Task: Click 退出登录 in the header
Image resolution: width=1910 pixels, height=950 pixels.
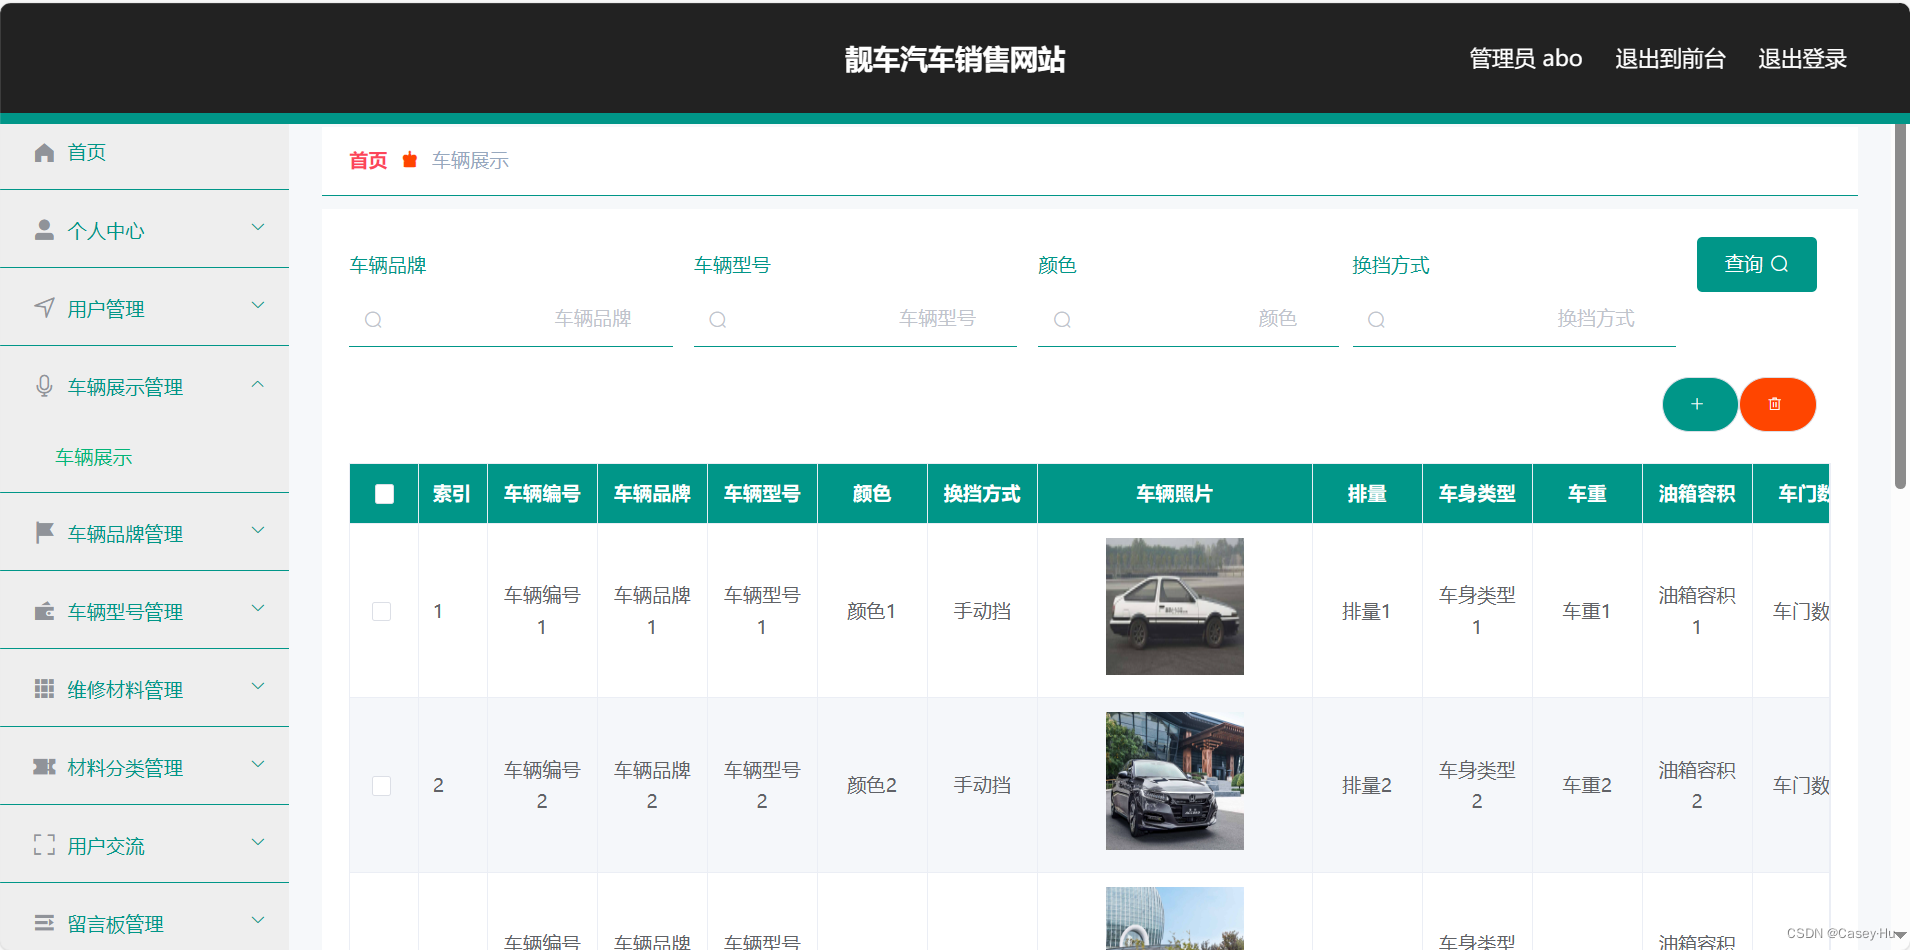Action: point(1802,59)
